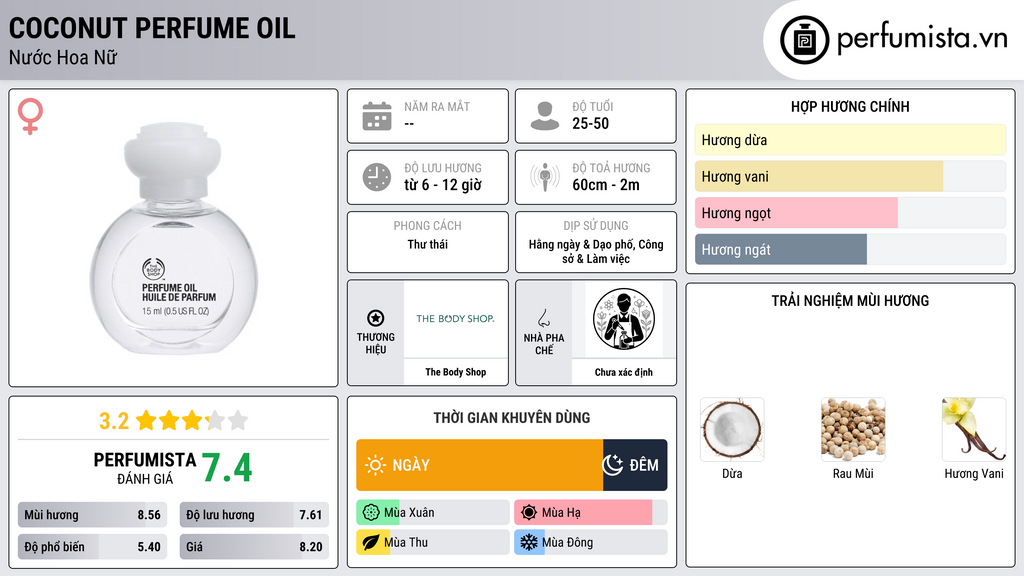The width and height of the screenshot is (1024, 576).
Task: Click the perfumer silhouette illustration
Action: pos(624,319)
